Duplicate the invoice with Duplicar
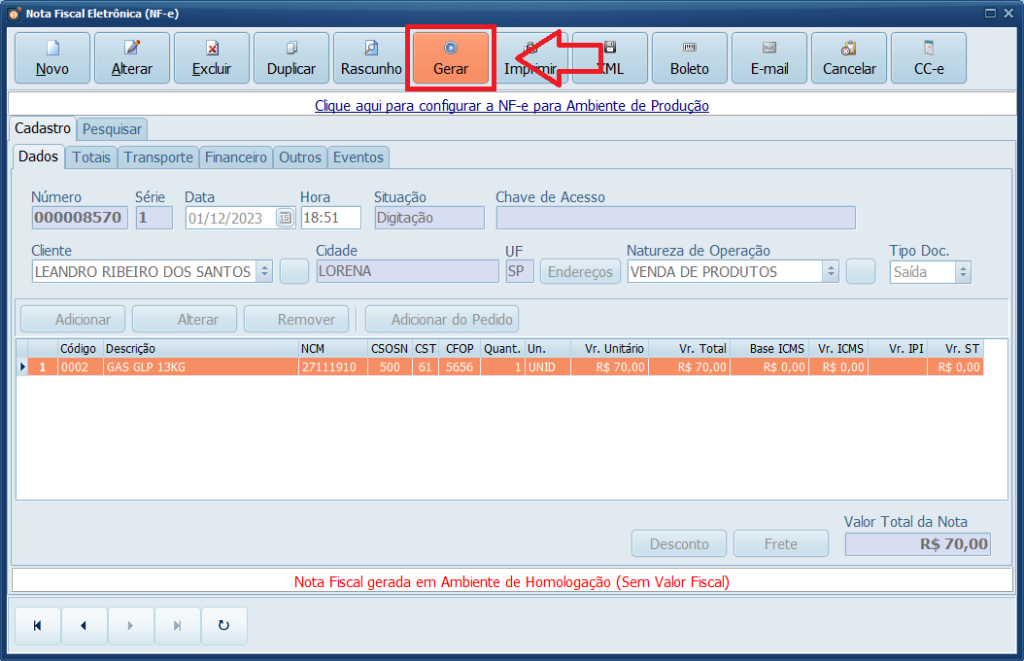 click(x=291, y=58)
